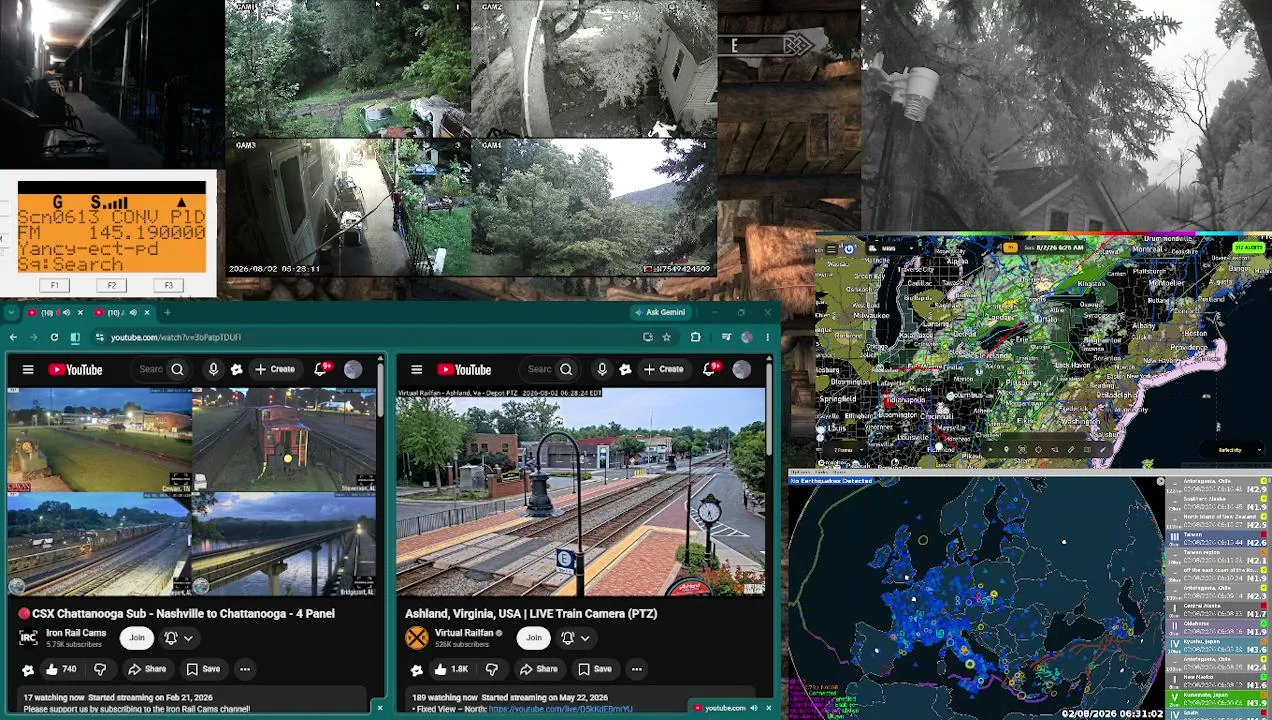Viewport: 1272px width, 720px height.
Task: Open Chrome extensions puzzle icon
Action: (x=696, y=337)
